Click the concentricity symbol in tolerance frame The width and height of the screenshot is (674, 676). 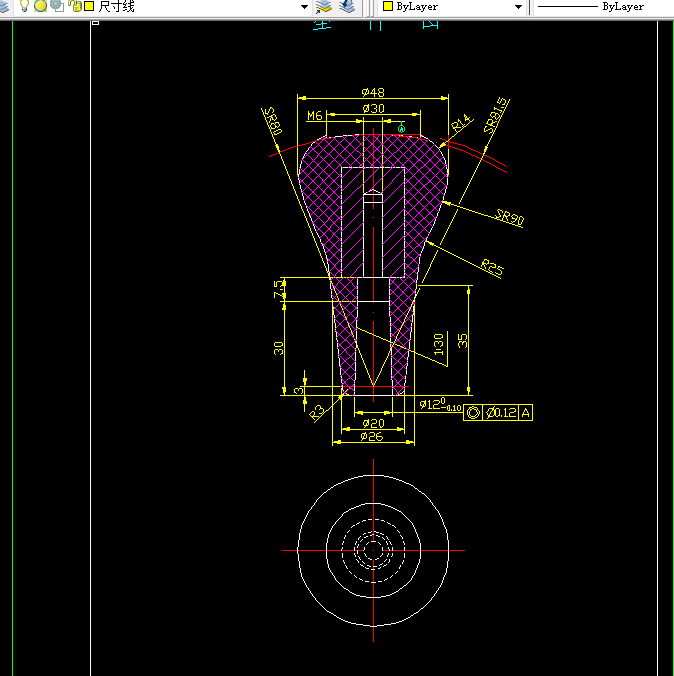tap(473, 413)
